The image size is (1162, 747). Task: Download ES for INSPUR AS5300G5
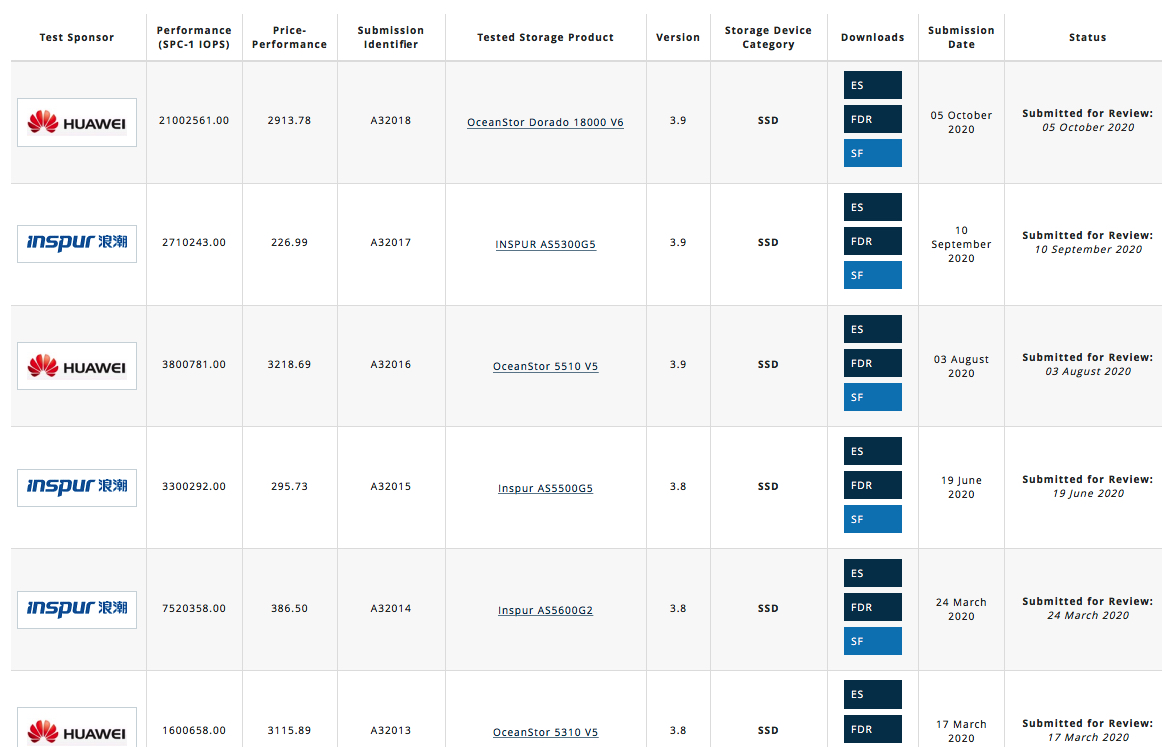click(873, 208)
